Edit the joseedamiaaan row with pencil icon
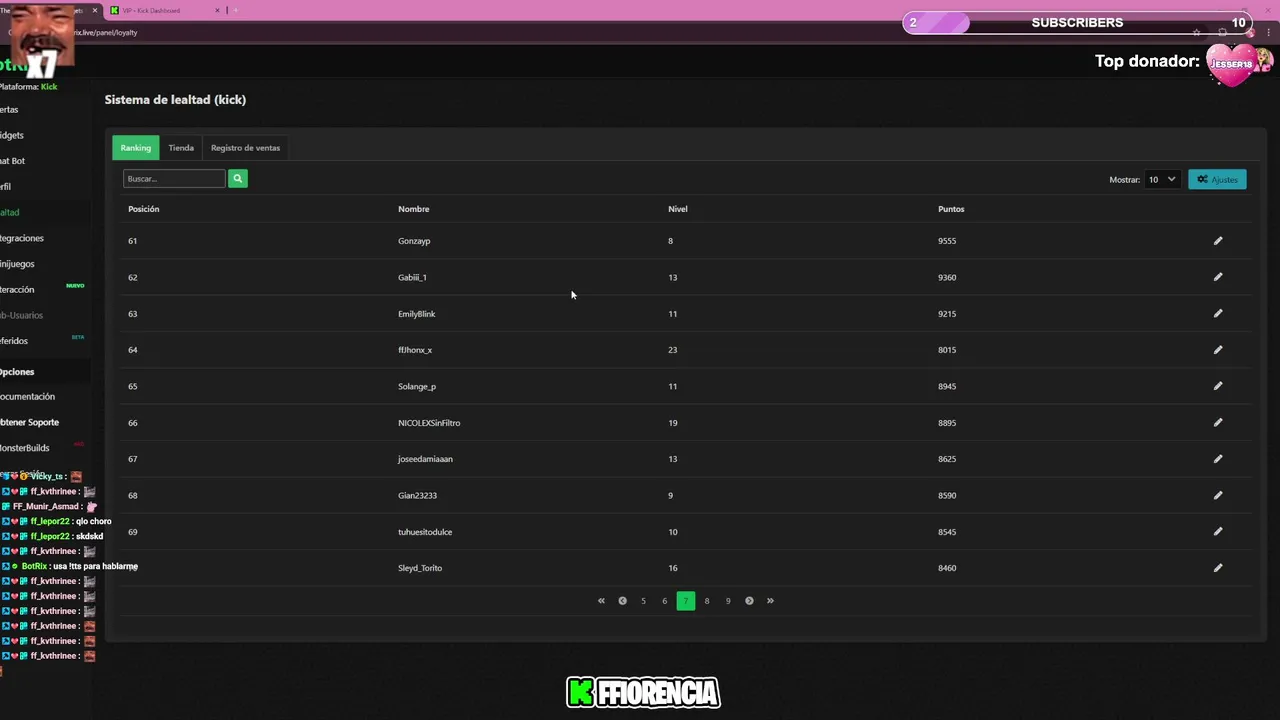The height and width of the screenshot is (720, 1280). (1218, 459)
